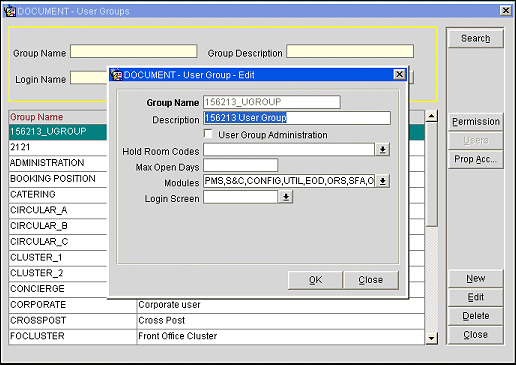Click the Group Description search field
Screen dimensions: 516x365
[350, 52]
